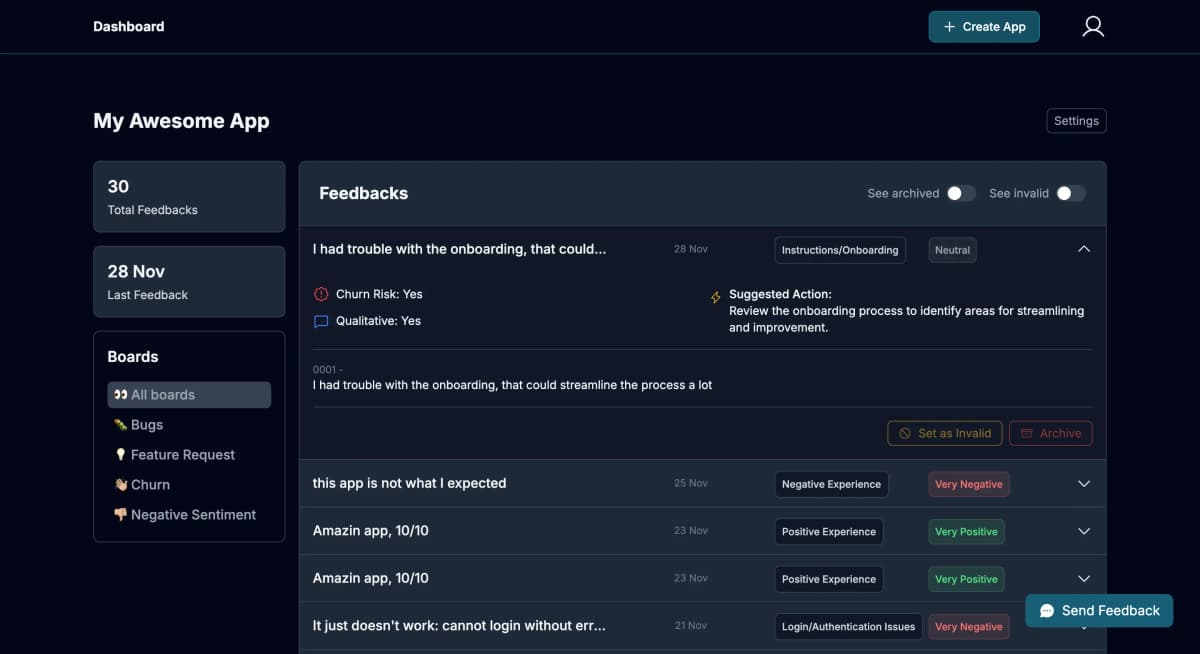This screenshot has width=1200, height=654.
Task: Mark the feedback with Set as Invalid
Action: point(945,433)
